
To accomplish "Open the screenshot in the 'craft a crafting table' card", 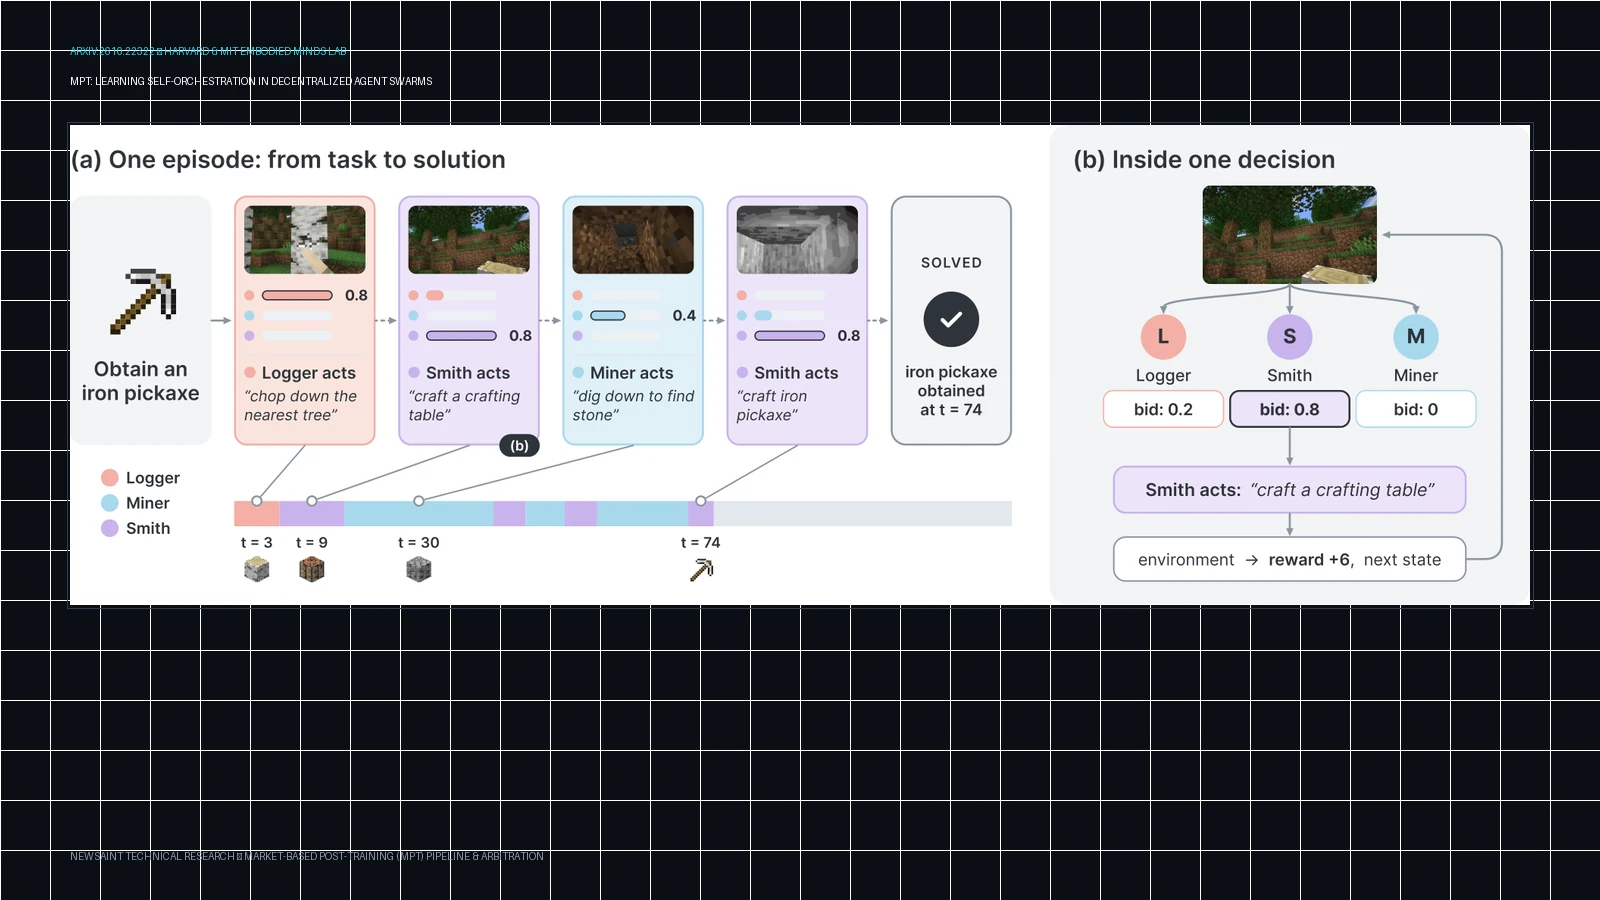I will click(469, 240).
